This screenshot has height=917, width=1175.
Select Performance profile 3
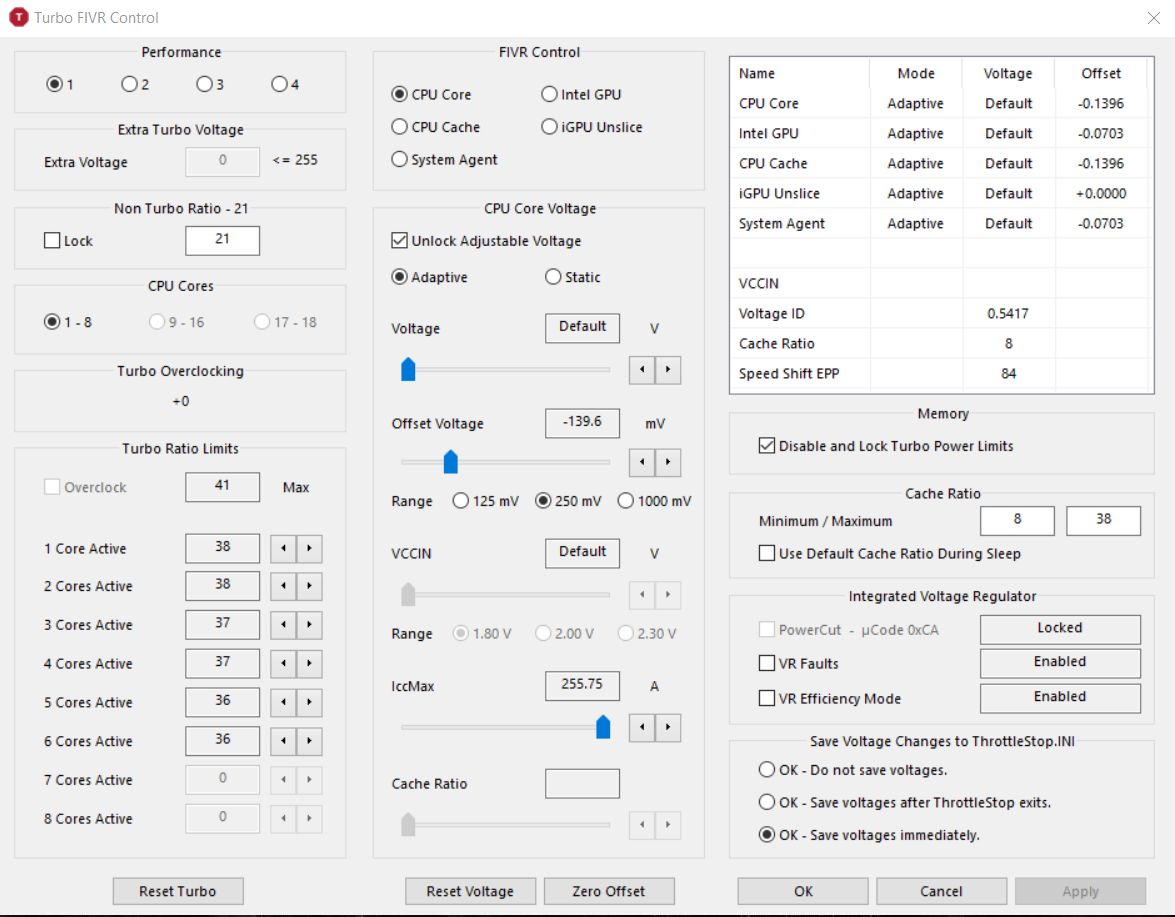pyautogui.click(x=204, y=85)
